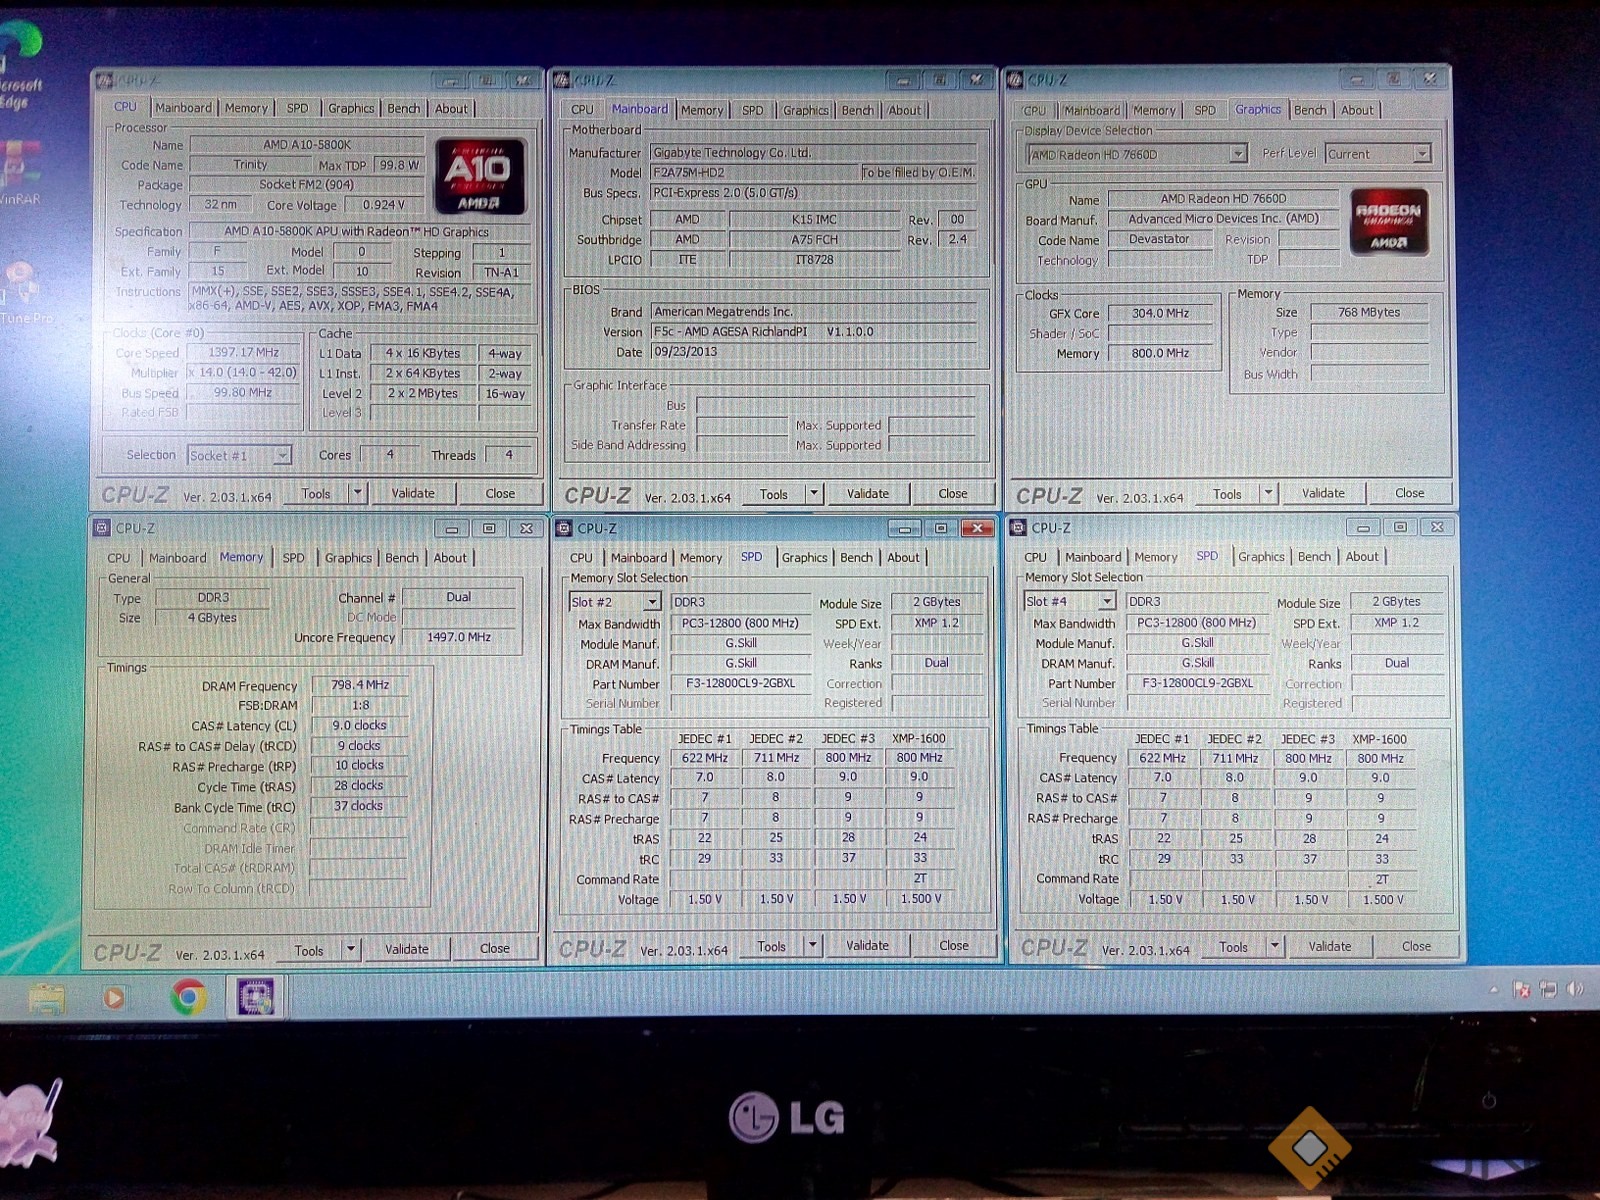This screenshot has height=1200, width=1600.
Task: Switch to CPU tab in Slot #2 window
Action: 581,558
